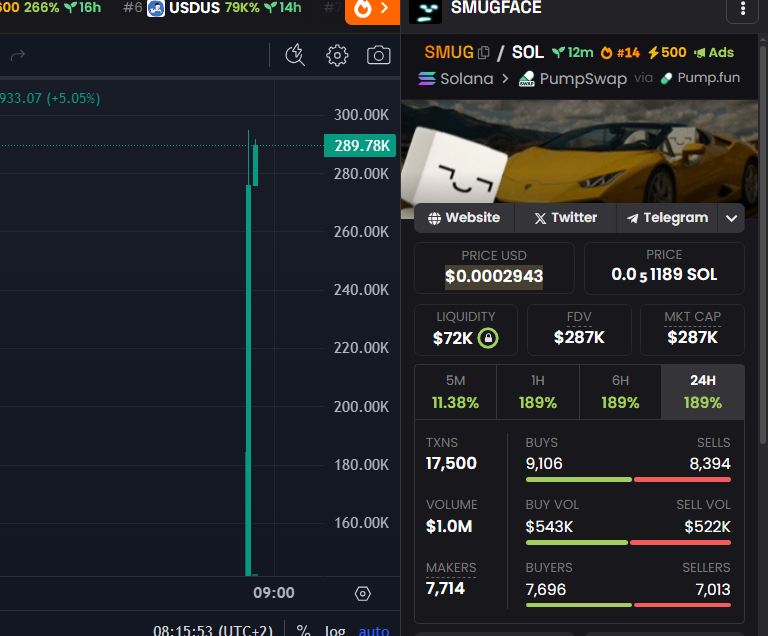Click the Pump.fun pill icon

666,78
